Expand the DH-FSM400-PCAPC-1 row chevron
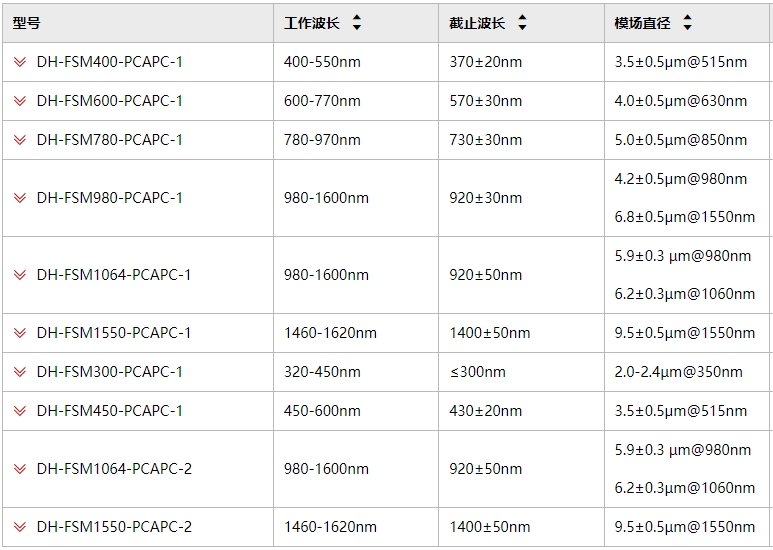Screen dimensions: 773x550 tap(20, 62)
